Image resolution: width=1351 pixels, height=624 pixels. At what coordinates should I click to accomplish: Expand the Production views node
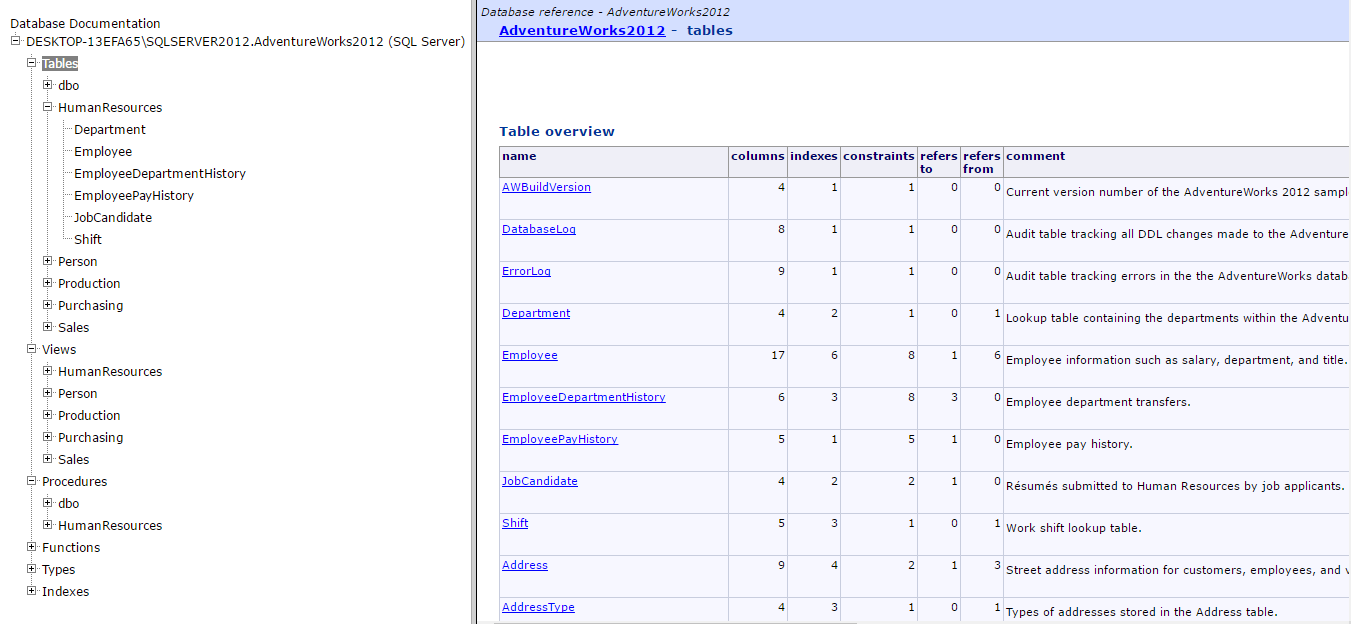[x=48, y=415]
